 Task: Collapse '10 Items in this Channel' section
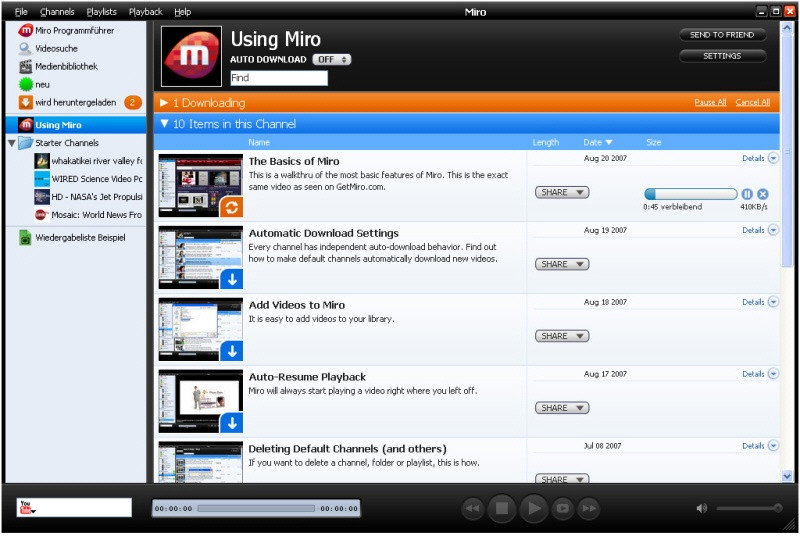(164, 124)
